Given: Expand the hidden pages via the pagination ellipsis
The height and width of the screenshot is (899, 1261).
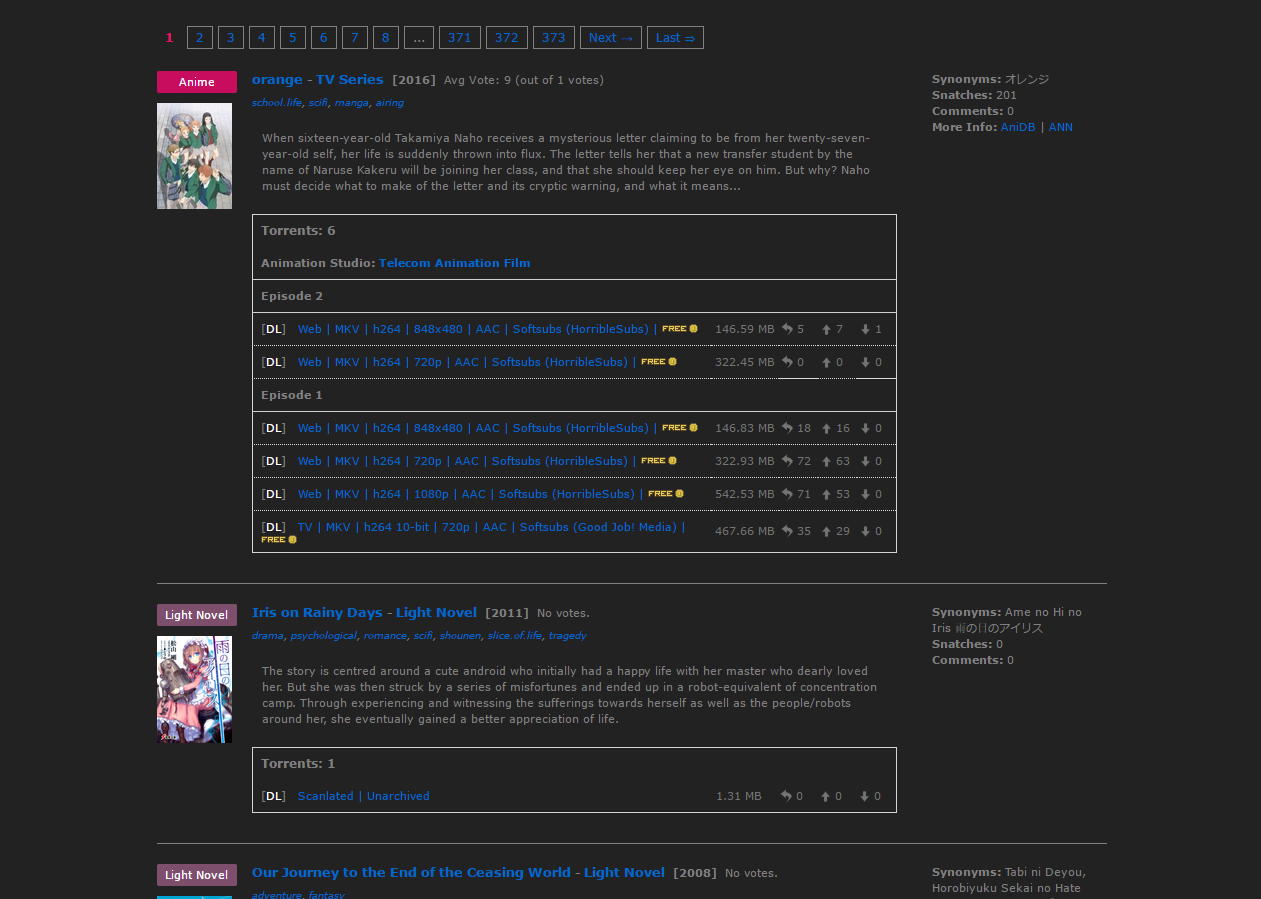Looking at the screenshot, I should click(x=418, y=37).
